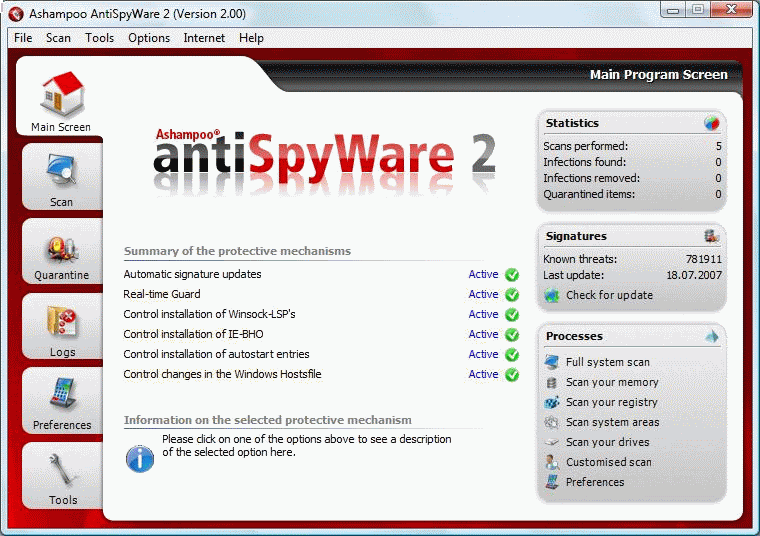Click the Customised scan person icon
The width and height of the screenshot is (760, 536).
coord(552,462)
